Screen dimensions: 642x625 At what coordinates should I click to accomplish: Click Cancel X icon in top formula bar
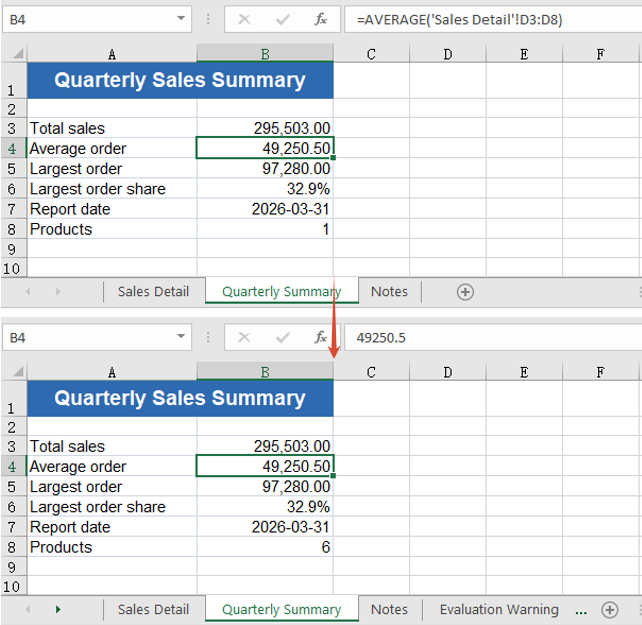244,19
